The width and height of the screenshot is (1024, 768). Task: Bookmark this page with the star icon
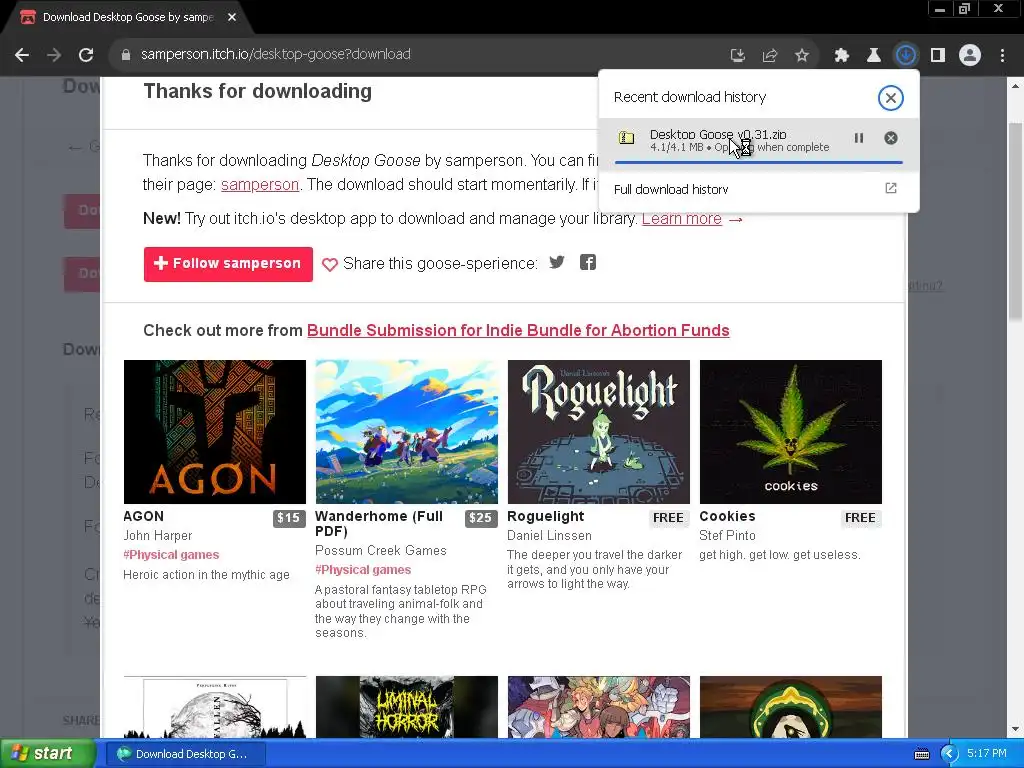click(802, 56)
